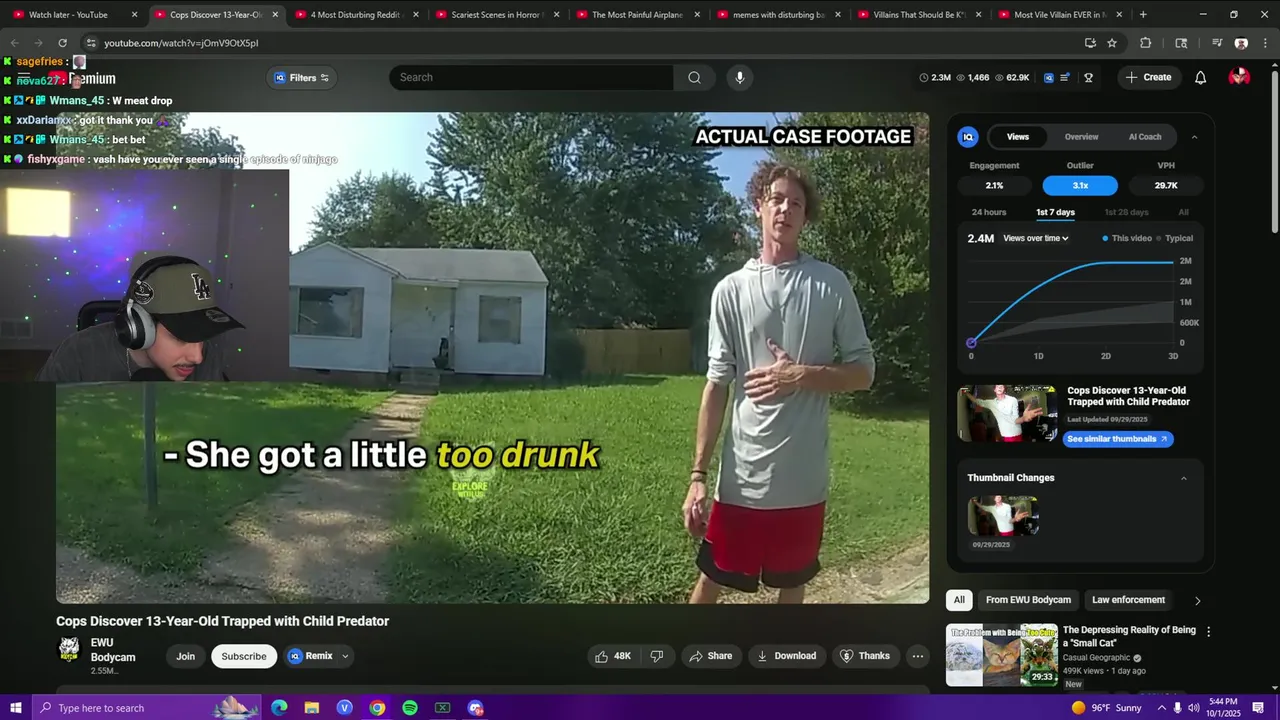Bookmark this page with the star icon
Image resolution: width=1280 pixels, height=720 pixels.
pos(1112,43)
